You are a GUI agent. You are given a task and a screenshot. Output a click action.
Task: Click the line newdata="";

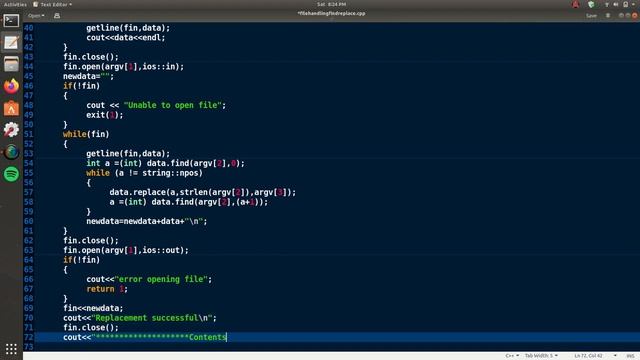tap(89, 76)
